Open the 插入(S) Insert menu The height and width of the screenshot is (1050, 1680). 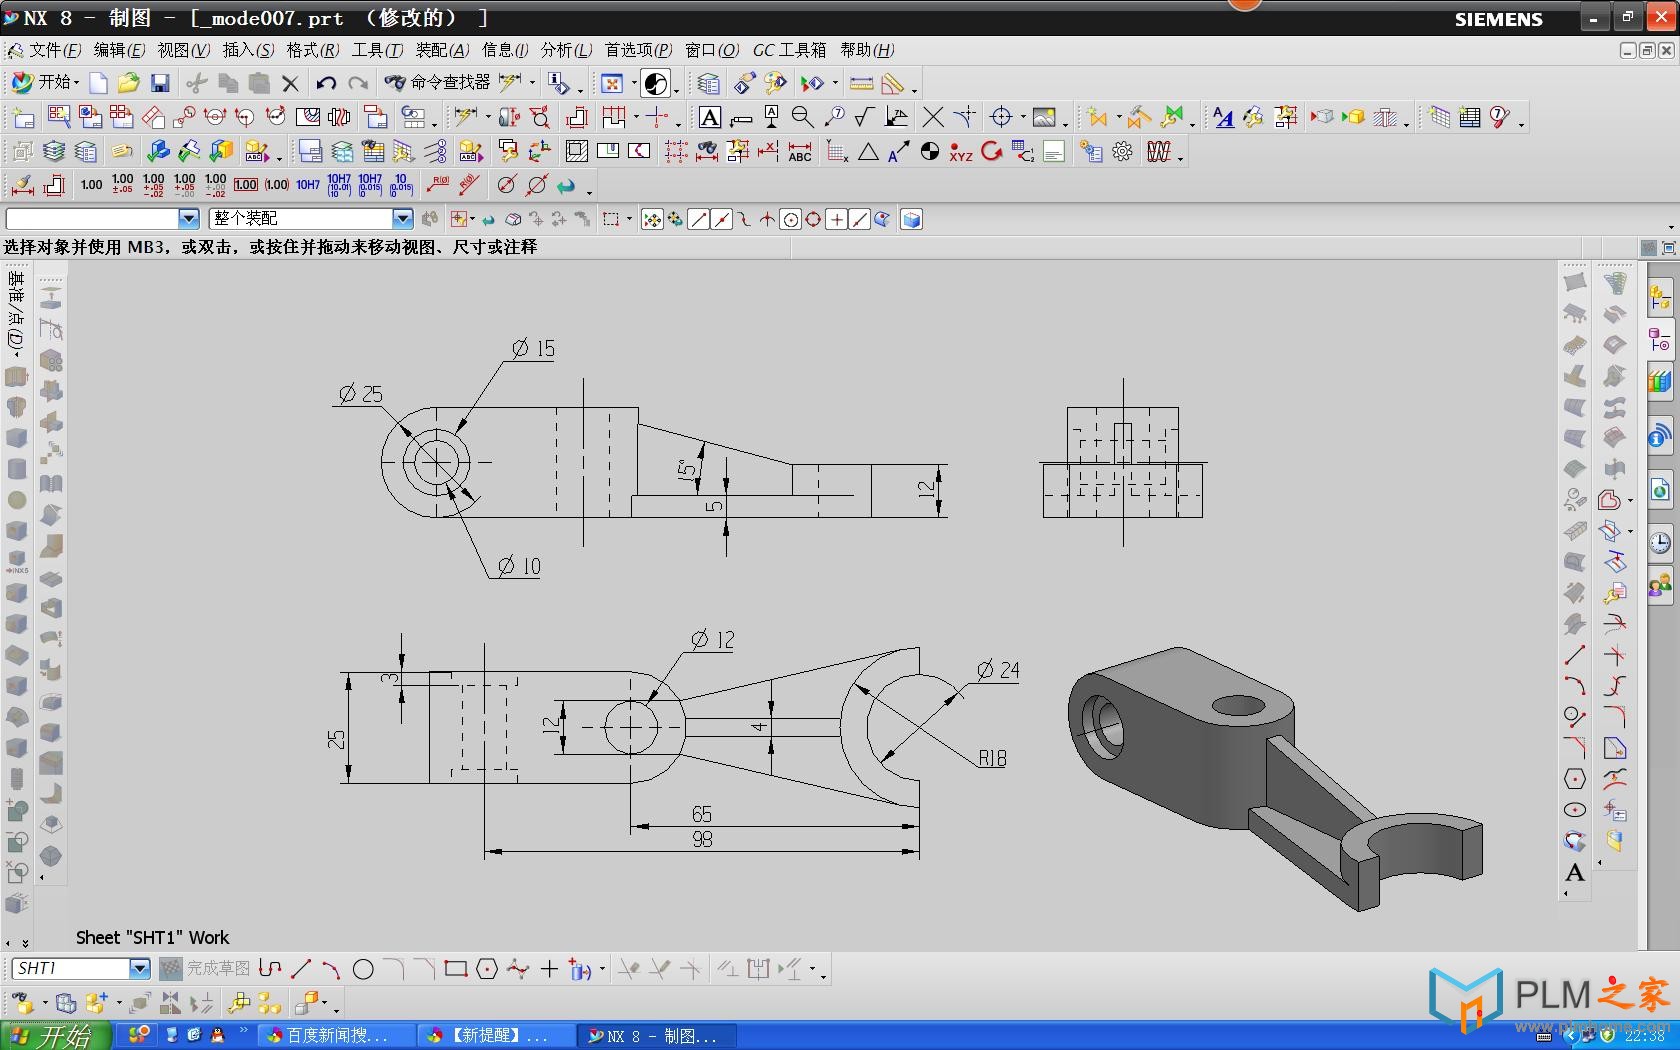tap(248, 50)
